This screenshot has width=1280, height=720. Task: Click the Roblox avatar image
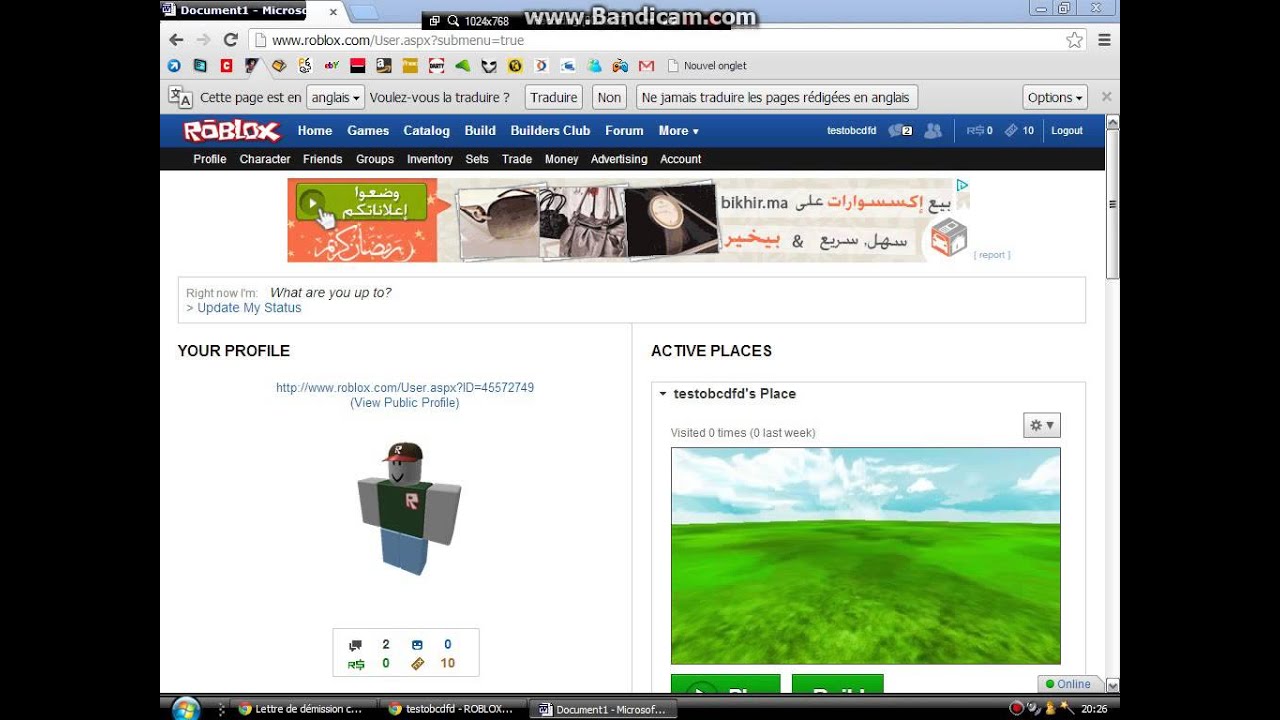[407, 508]
